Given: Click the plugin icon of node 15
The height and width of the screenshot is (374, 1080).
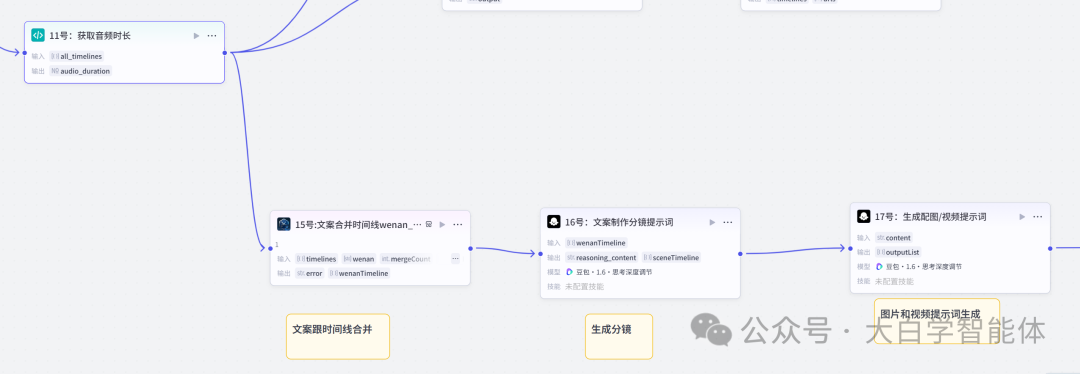Looking at the screenshot, I should 284,224.
